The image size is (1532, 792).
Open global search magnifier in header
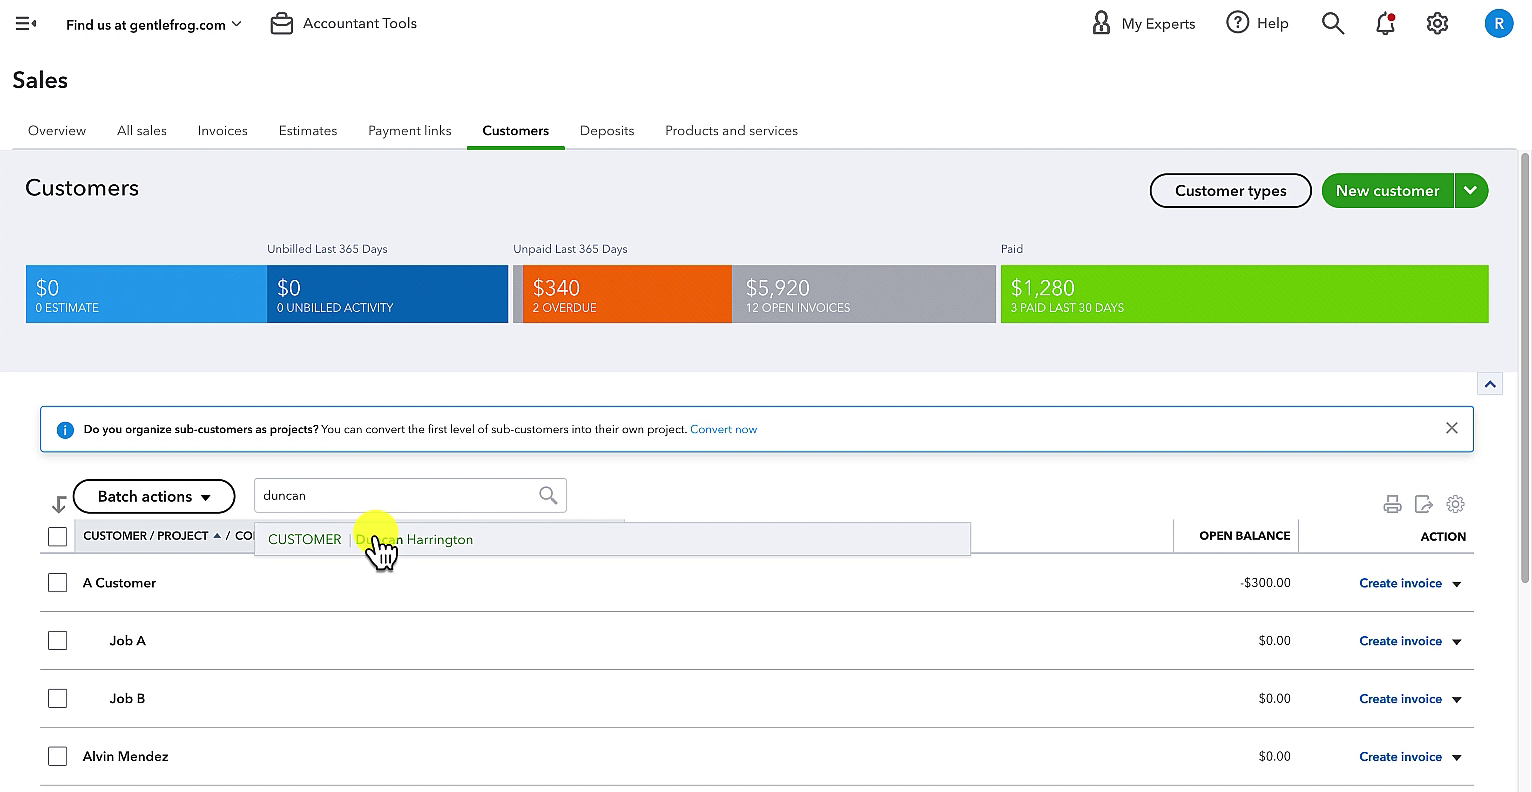coord(1332,23)
